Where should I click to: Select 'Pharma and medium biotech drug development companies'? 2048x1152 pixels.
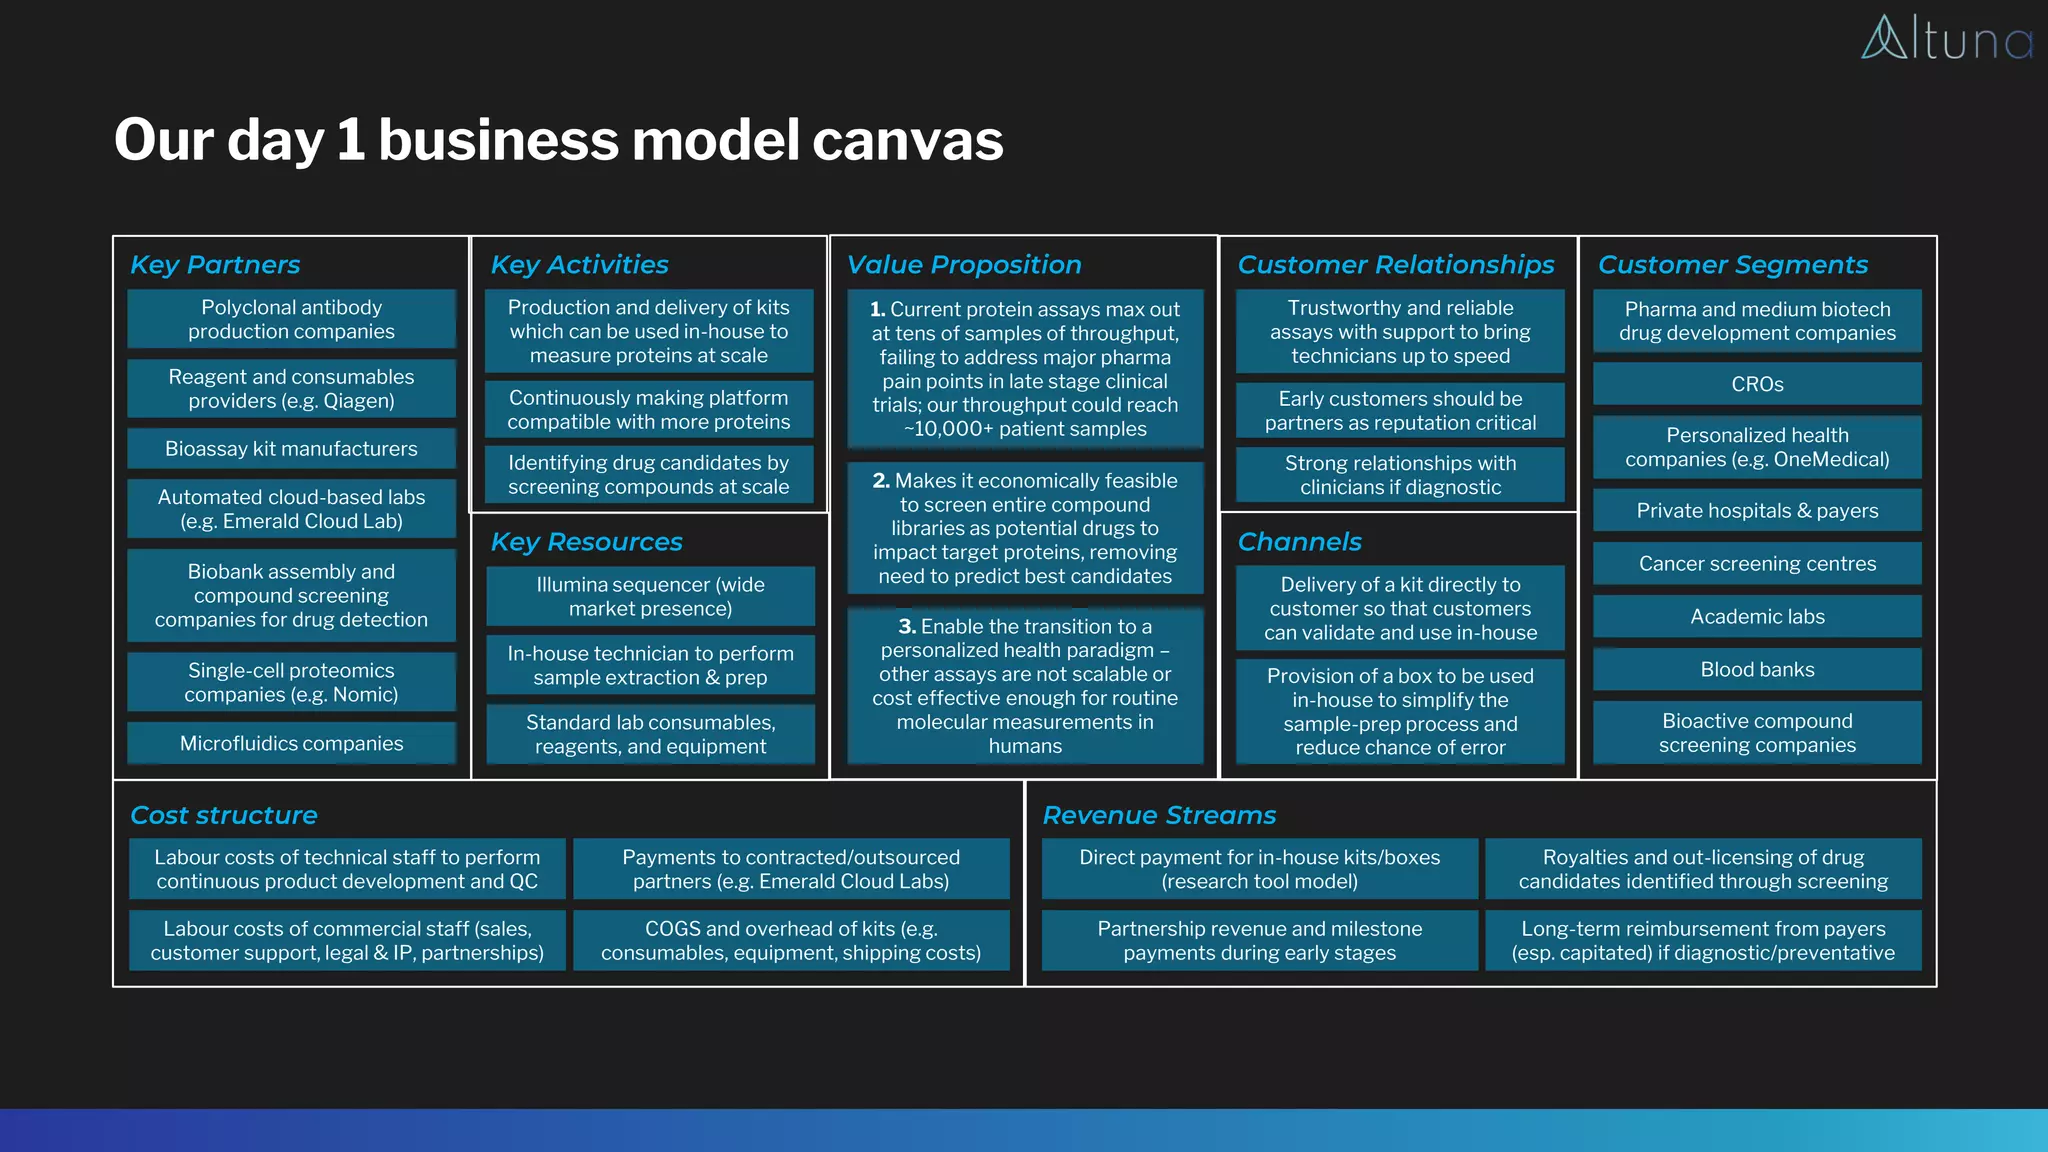tap(1757, 321)
